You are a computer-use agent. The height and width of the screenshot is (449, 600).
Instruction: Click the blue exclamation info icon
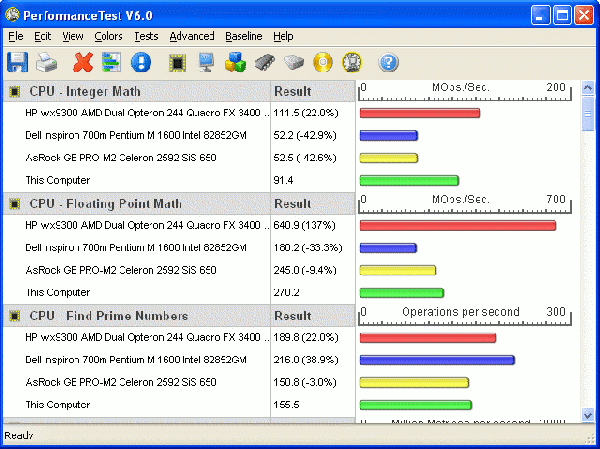140,62
